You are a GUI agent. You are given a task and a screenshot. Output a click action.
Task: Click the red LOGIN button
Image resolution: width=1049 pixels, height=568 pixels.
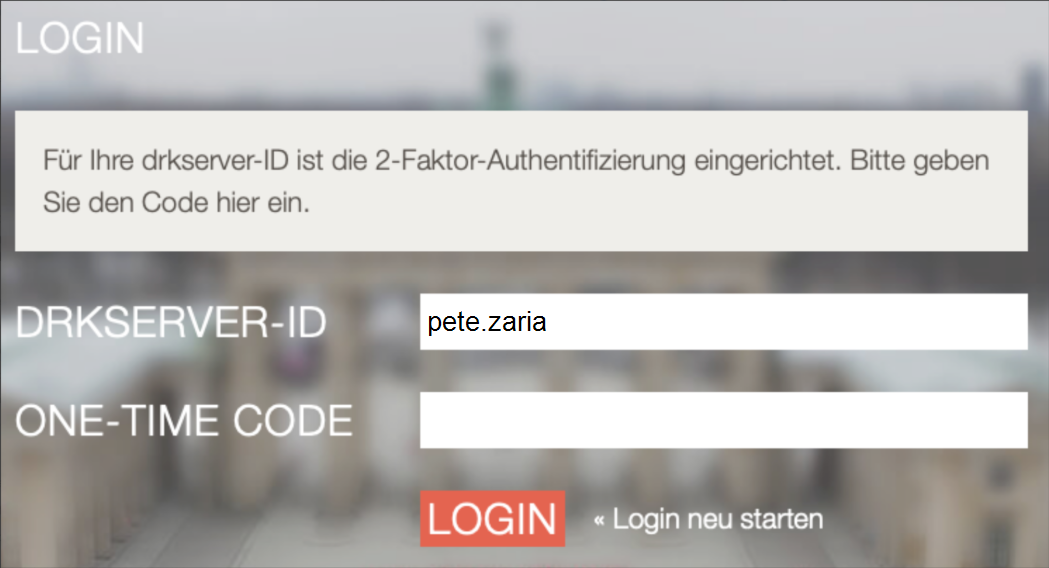492,518
